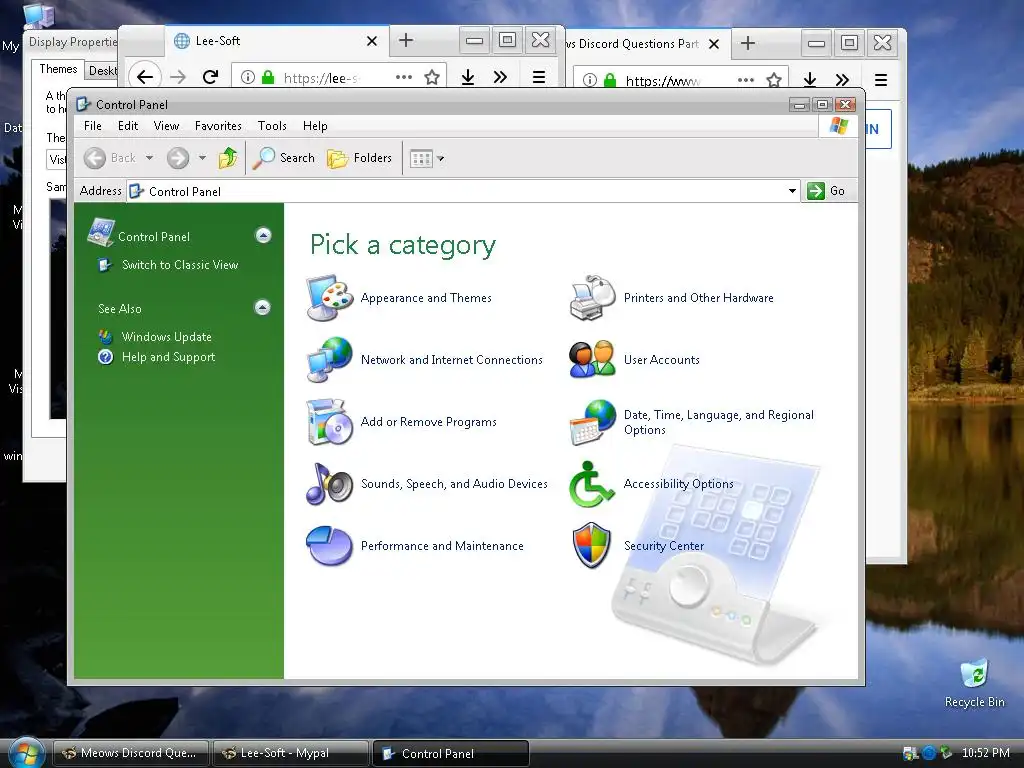Reload page in Lee-Soft browser window

tap(210, 77)
